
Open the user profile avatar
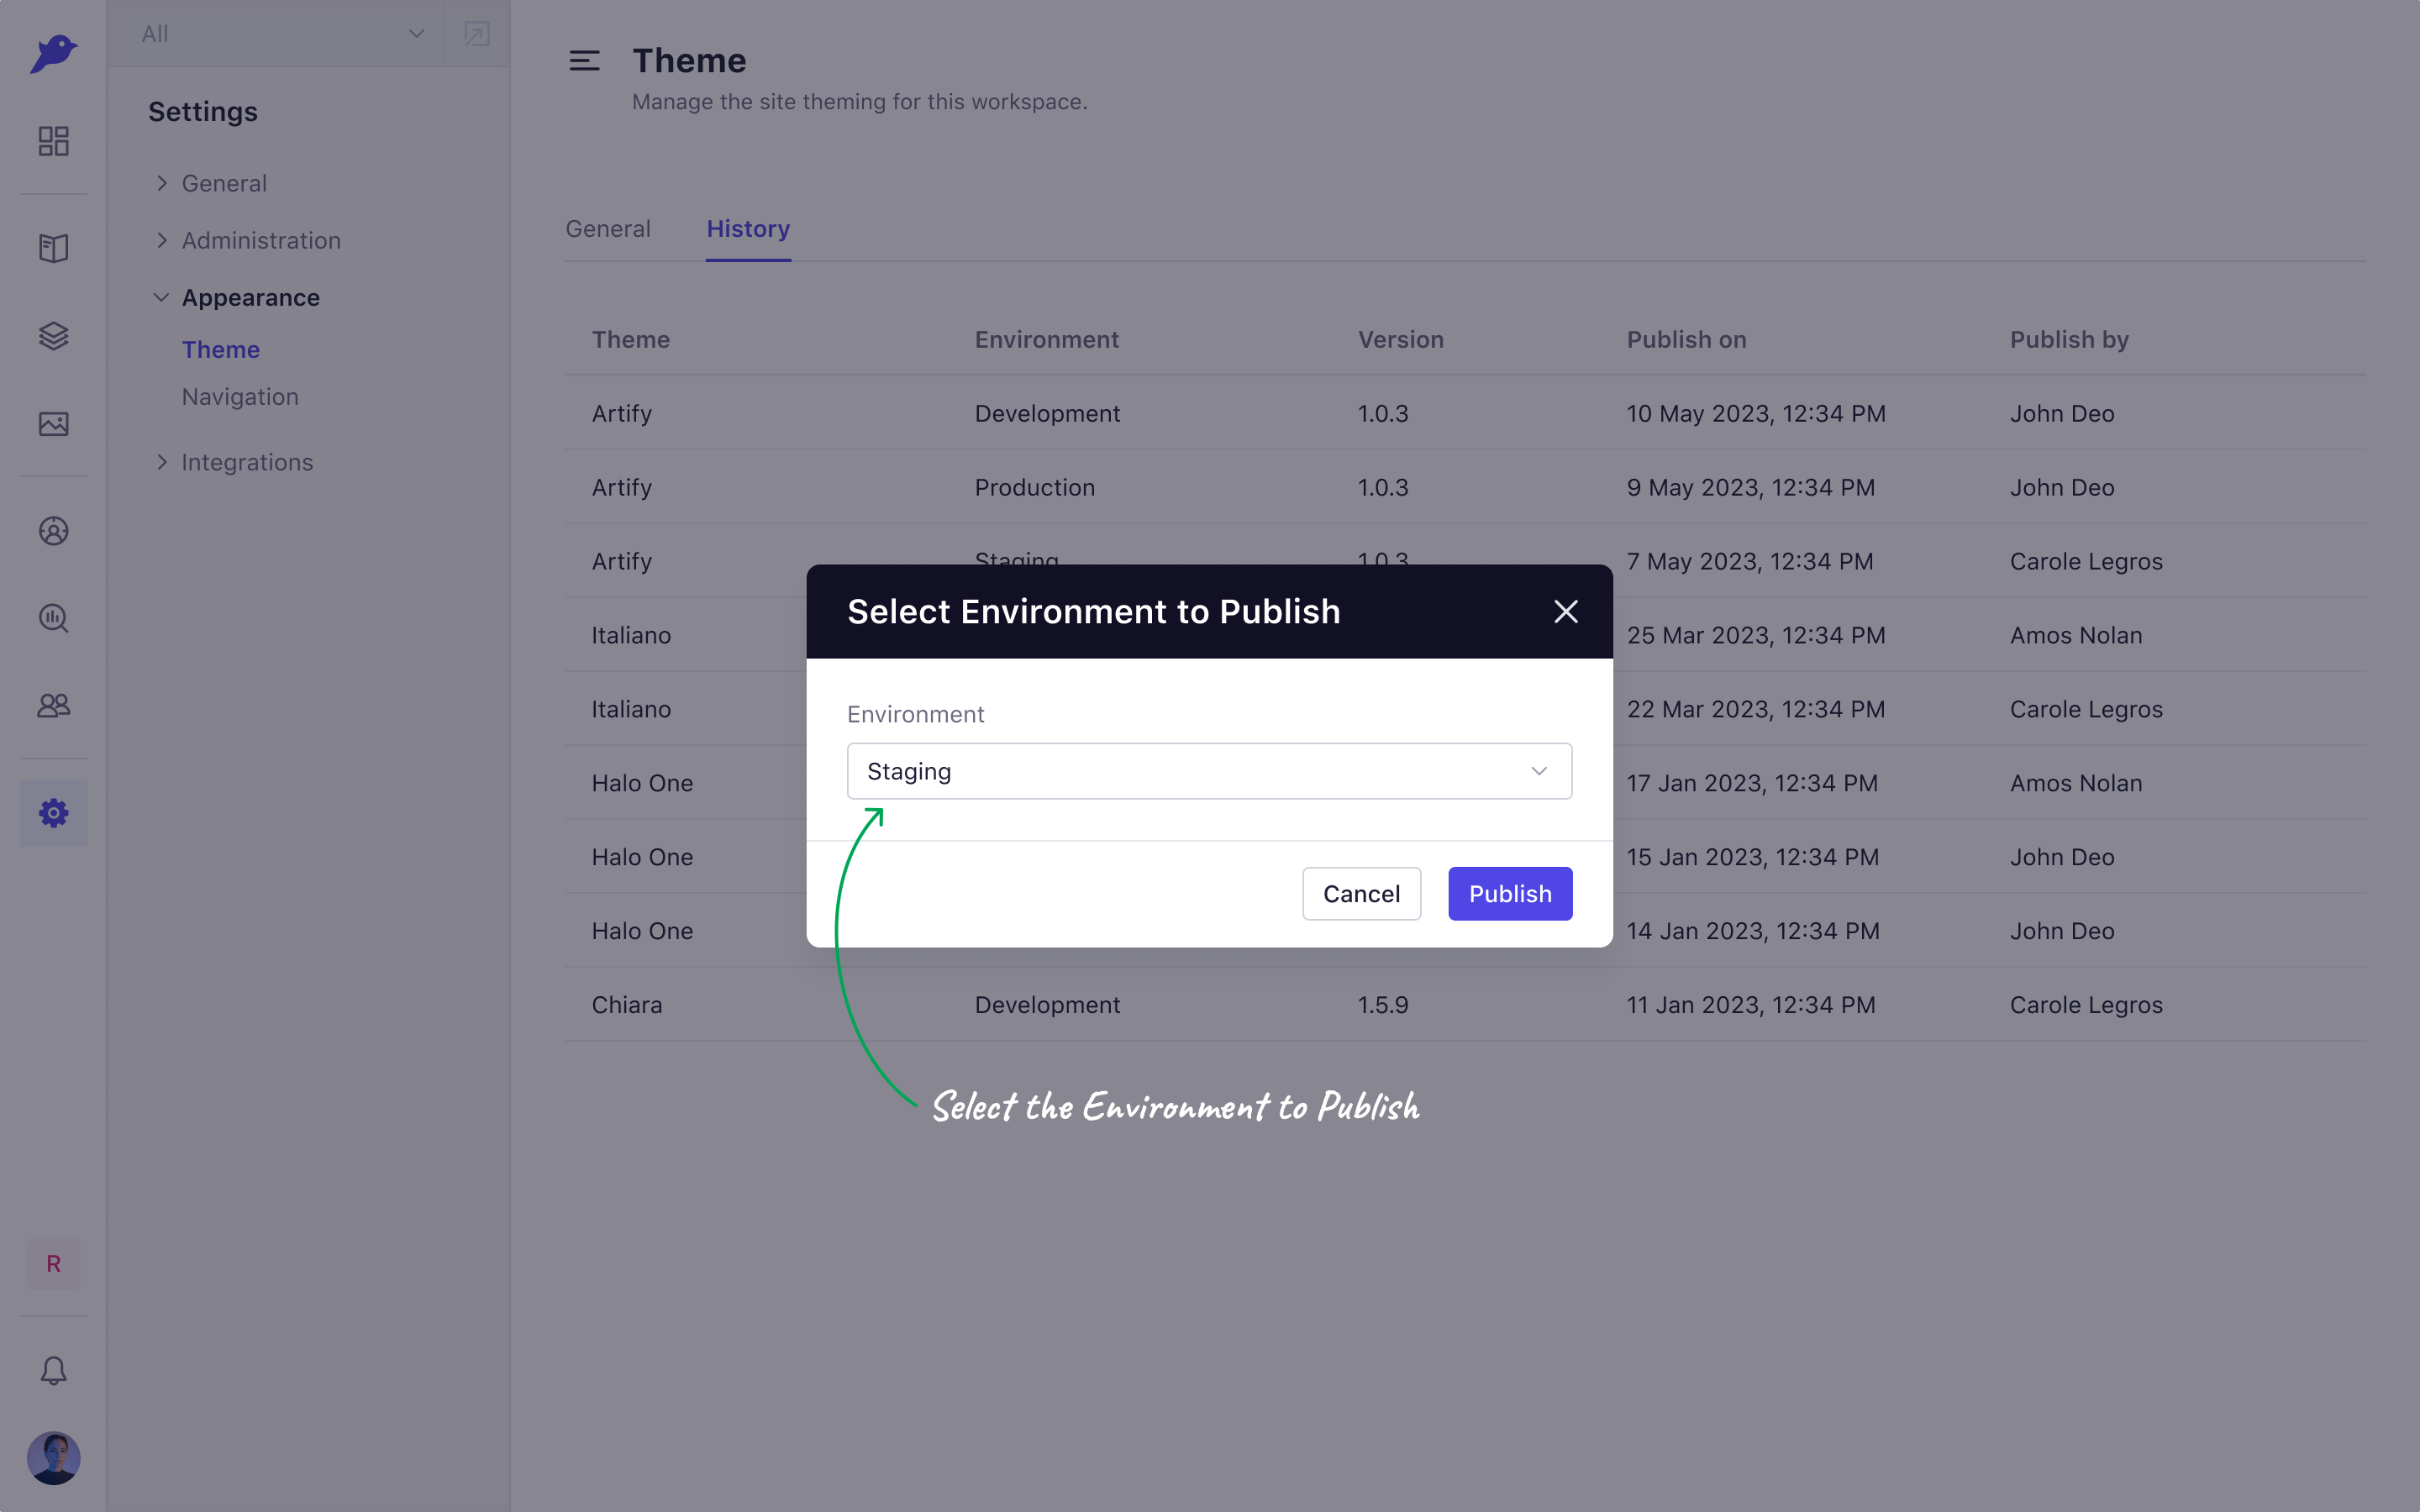(x=53, y=1458)
